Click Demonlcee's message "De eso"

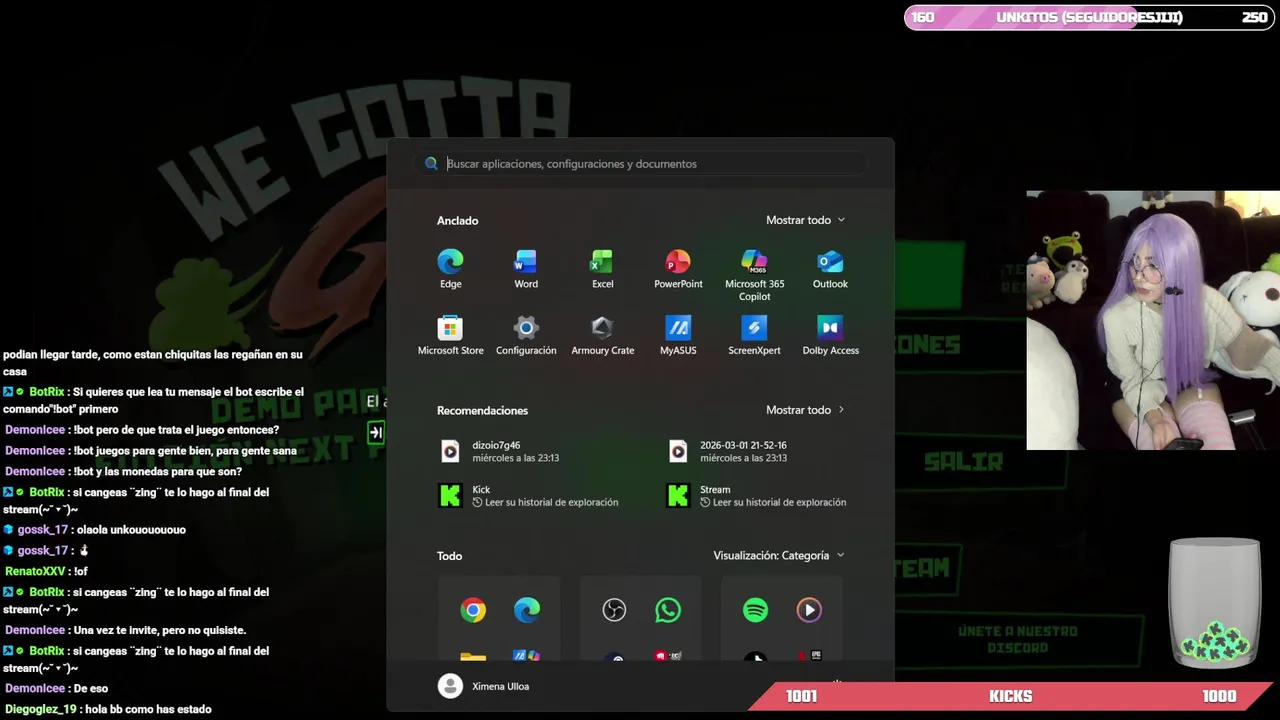click(x=90, y=688)
